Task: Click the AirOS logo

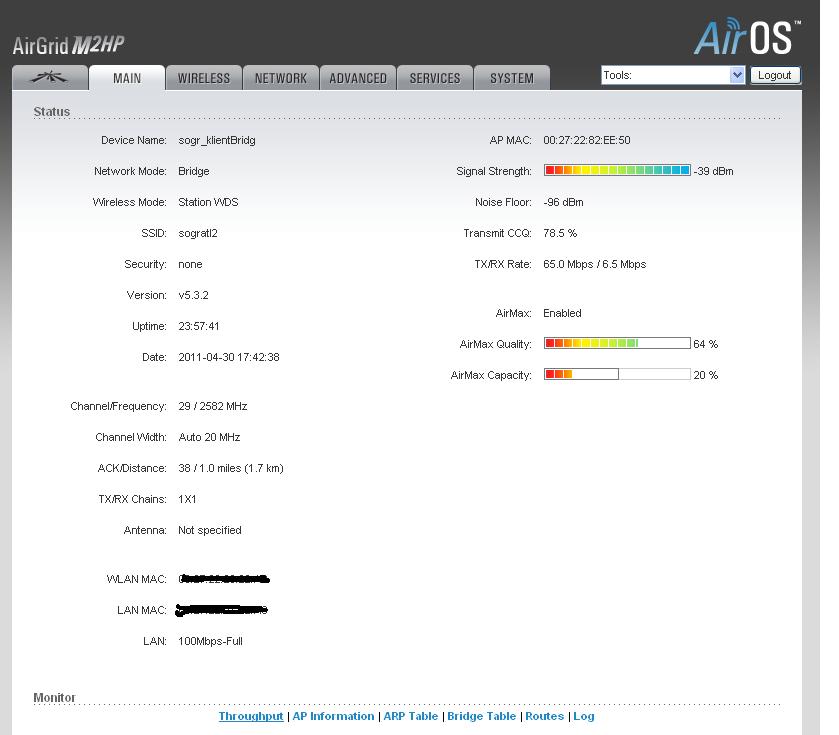Action: pyautogui.click(x=748, y=37)
